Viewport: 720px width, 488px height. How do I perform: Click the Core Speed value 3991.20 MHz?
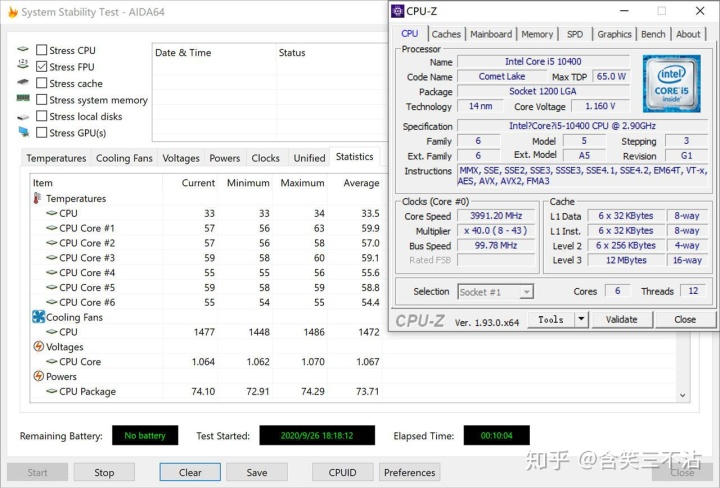pos(496,216)
